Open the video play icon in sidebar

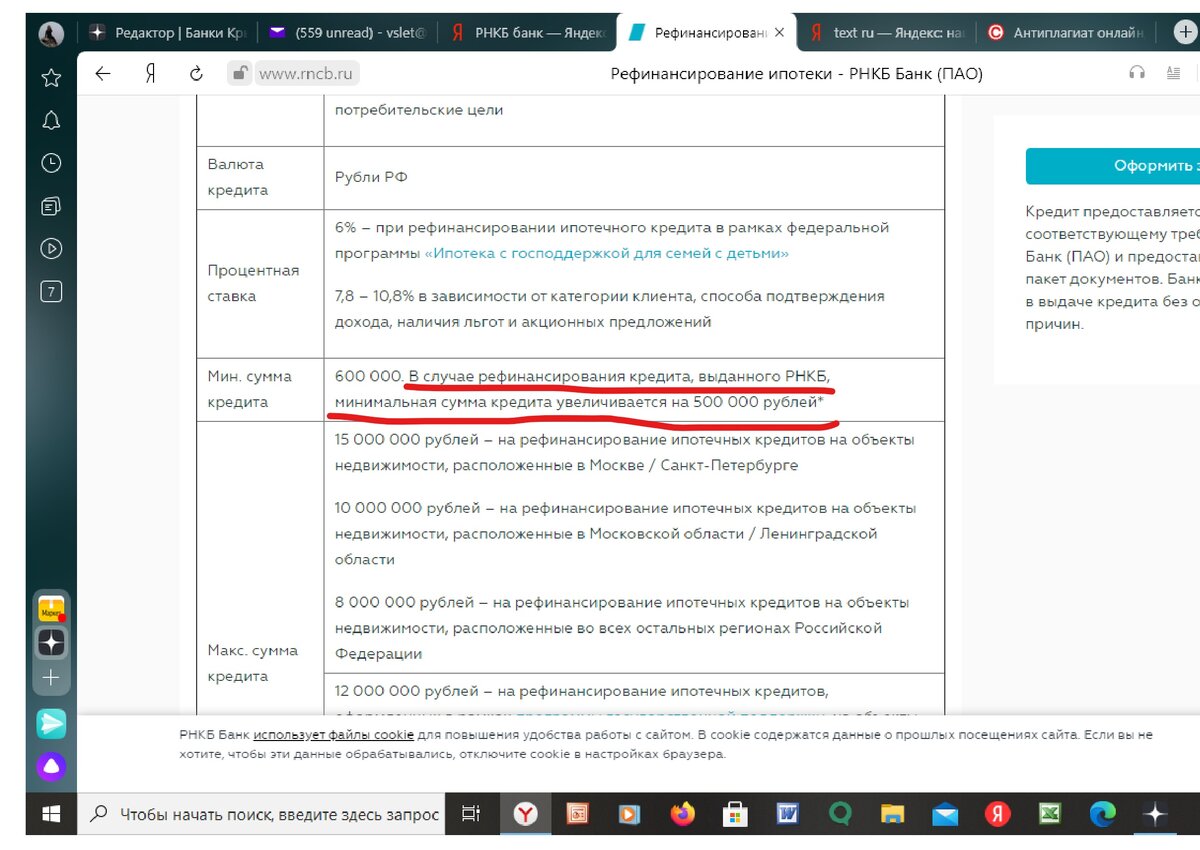tap(51, 248)
